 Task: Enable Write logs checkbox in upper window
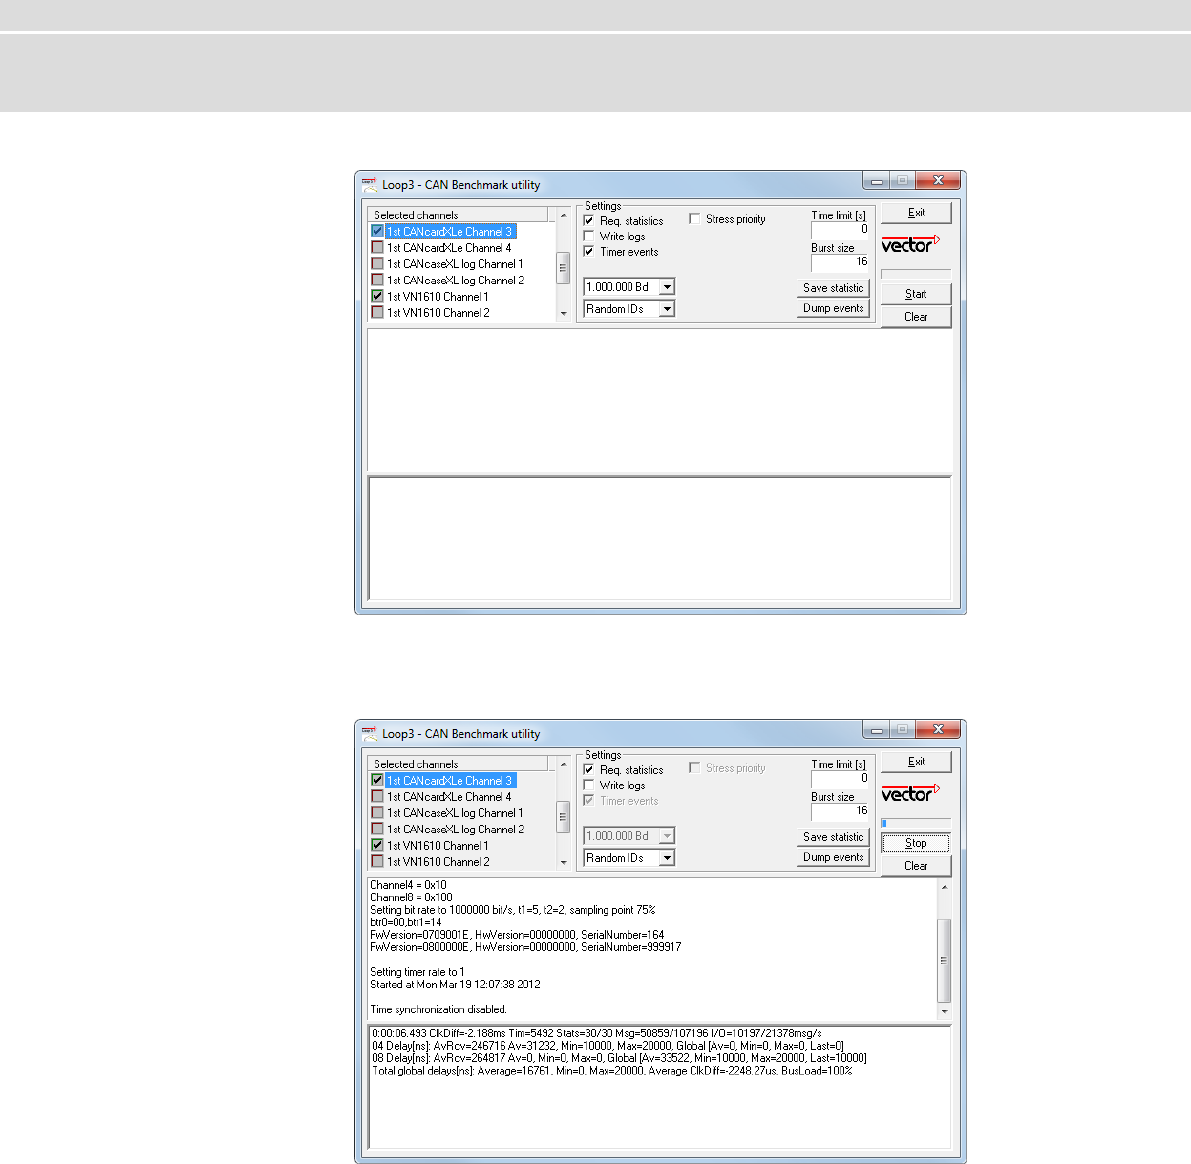tap(589, 236)
